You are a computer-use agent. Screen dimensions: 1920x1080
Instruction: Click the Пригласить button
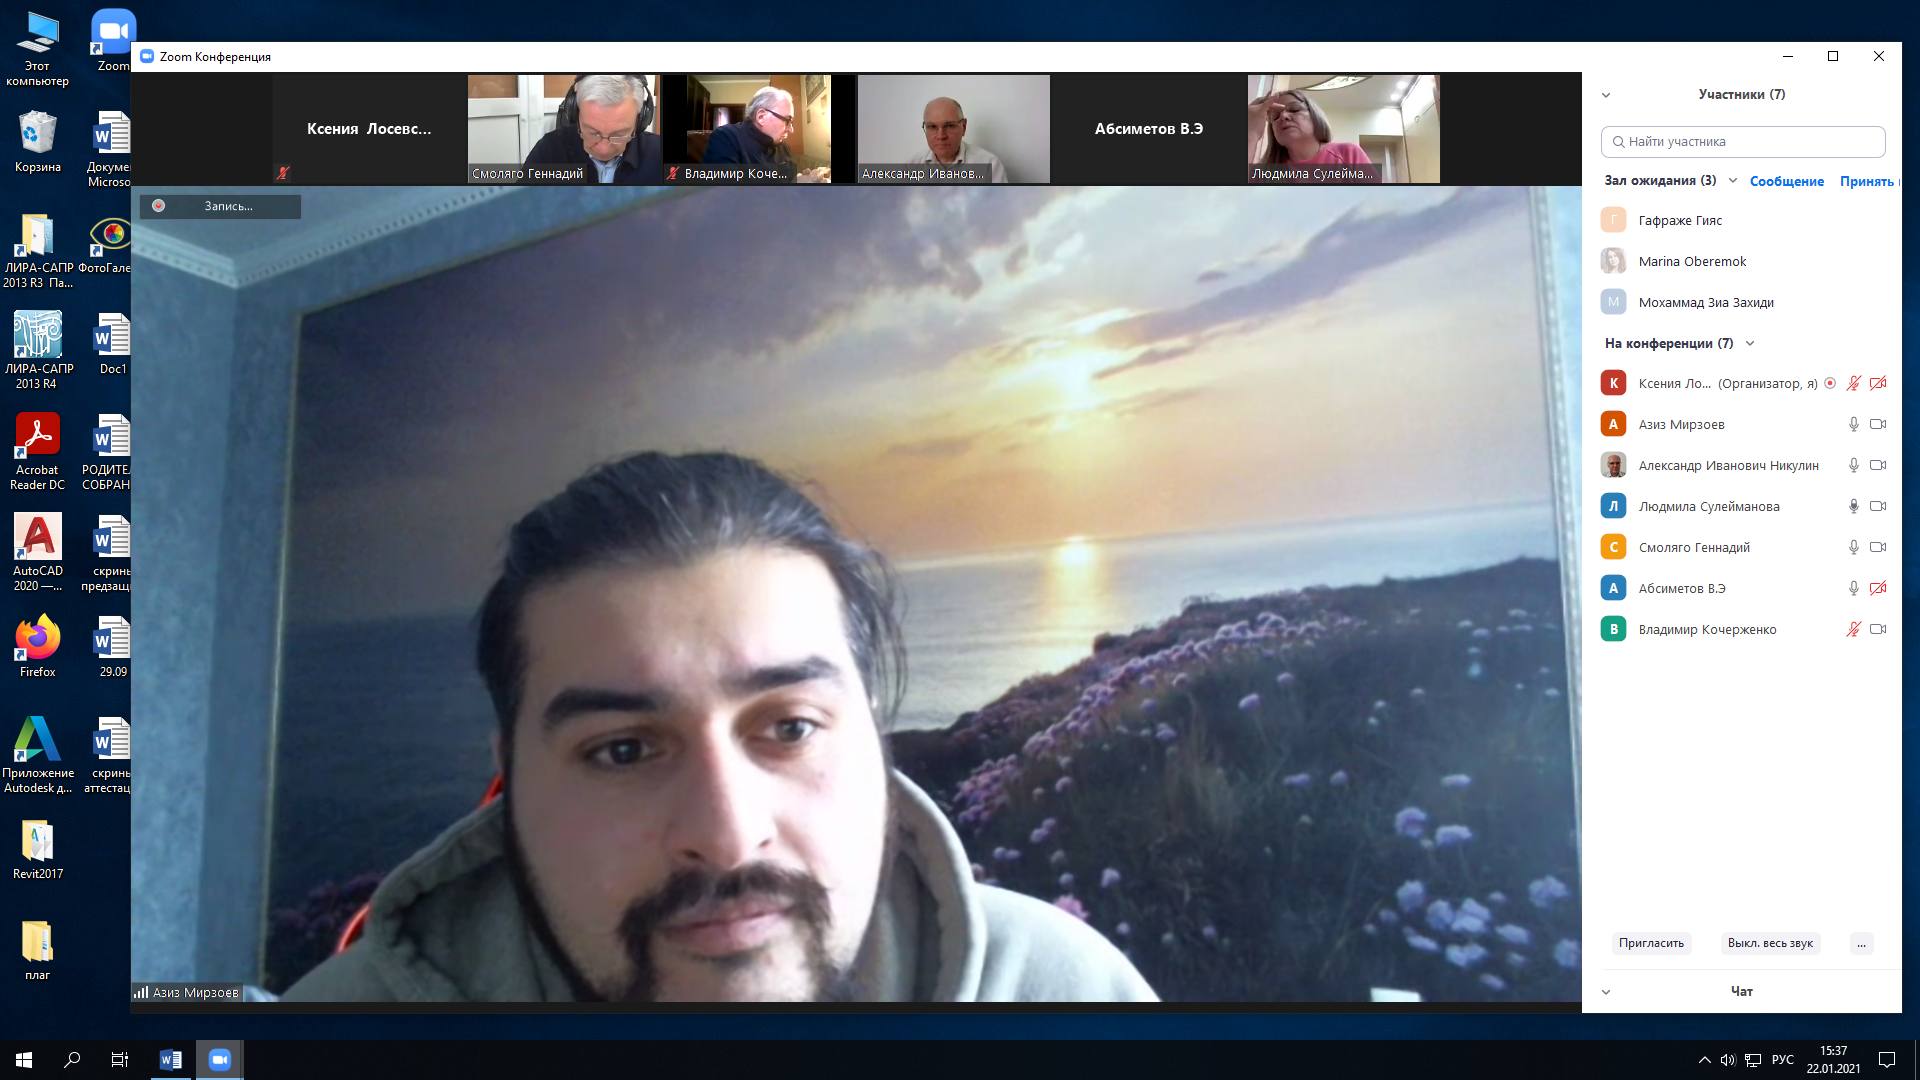click(x=1651, y=943)
